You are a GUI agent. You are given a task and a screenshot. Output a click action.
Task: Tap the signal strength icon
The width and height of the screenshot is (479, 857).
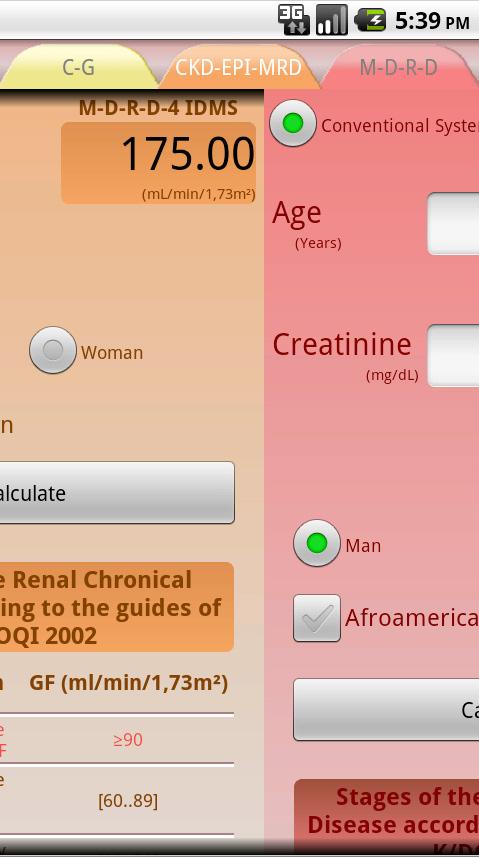click(x=331, y=20)
